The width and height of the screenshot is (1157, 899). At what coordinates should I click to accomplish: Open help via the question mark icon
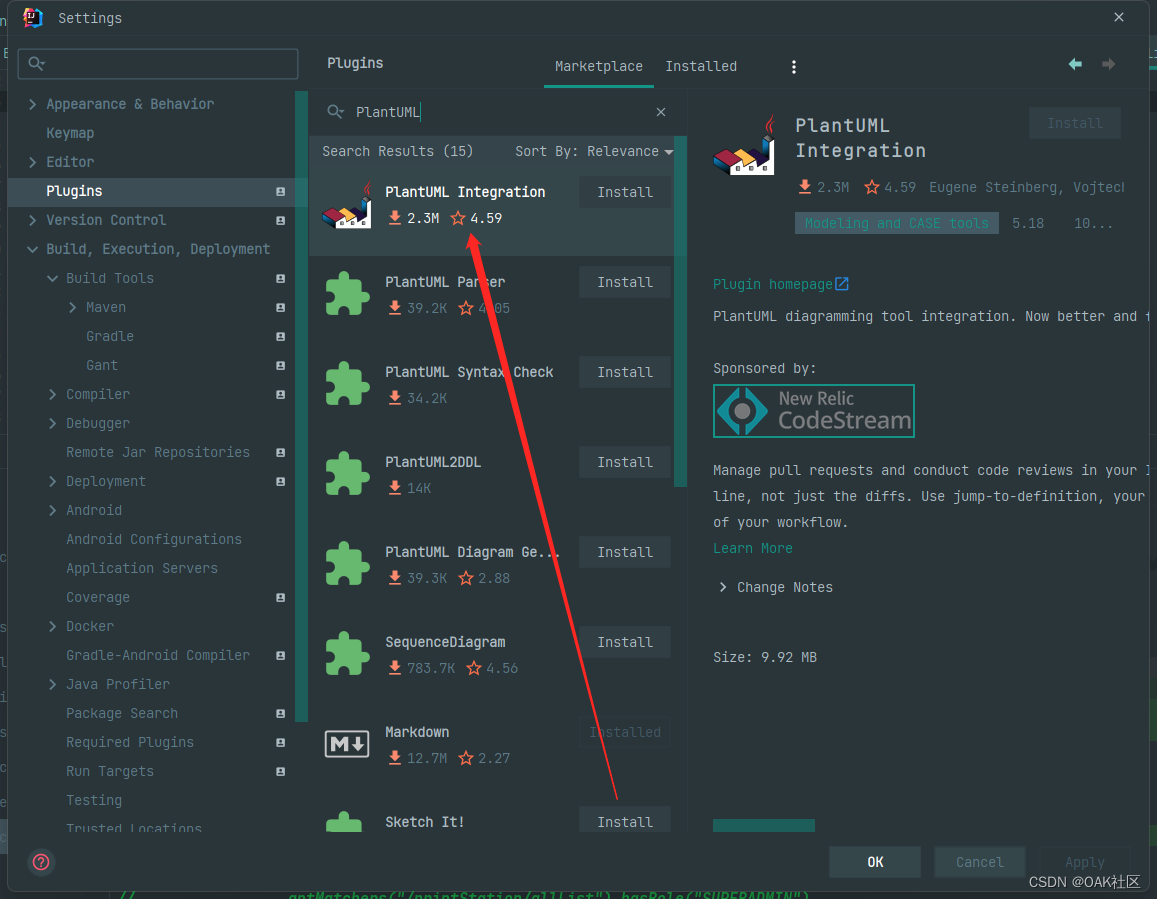(41, 862)
